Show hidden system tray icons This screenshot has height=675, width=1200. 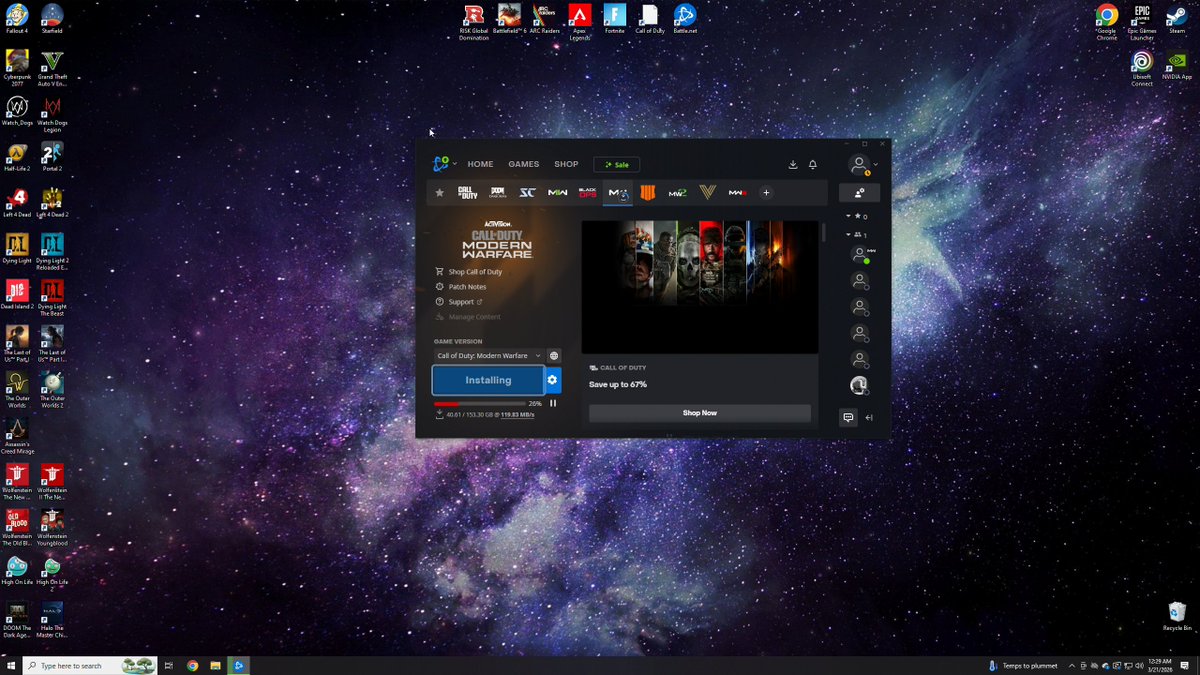[x=1072, y=666]
